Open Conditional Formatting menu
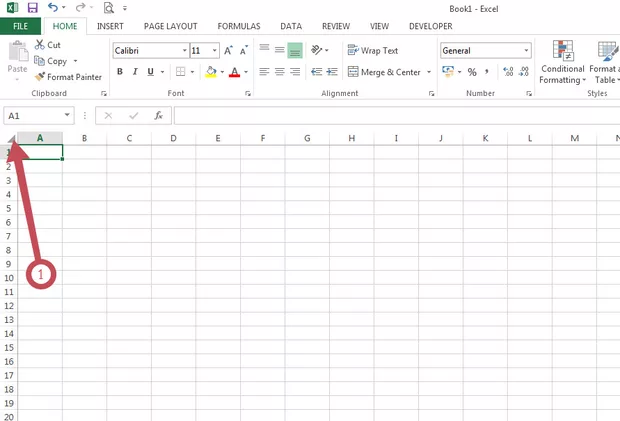 (562, 62)
